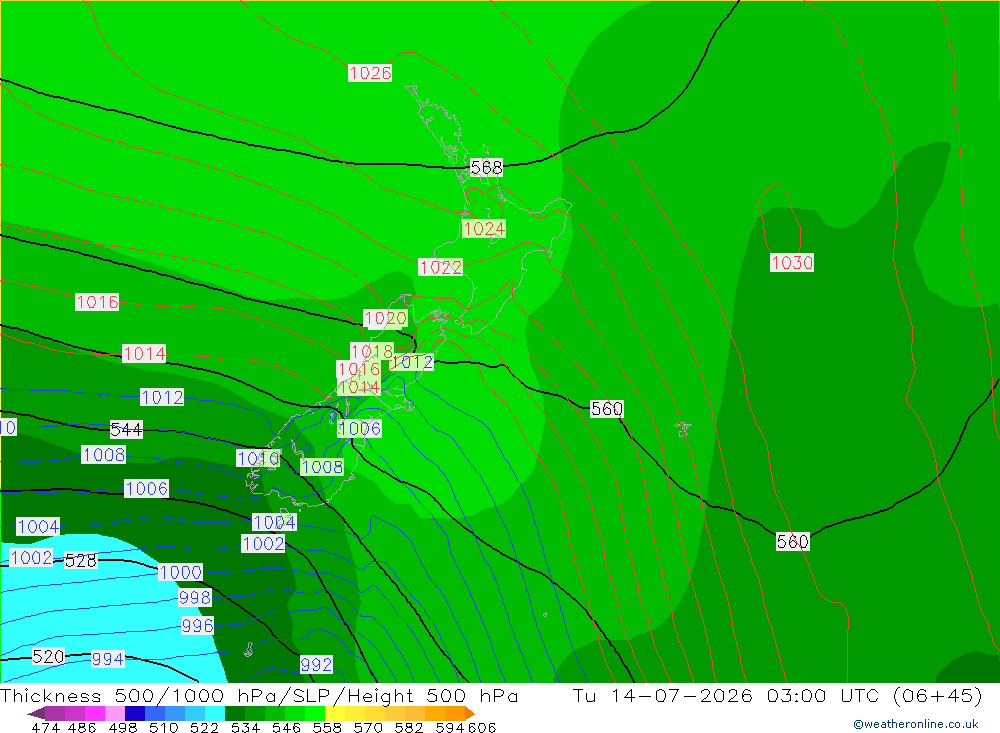Pick the bright yellow legend swatch
Screen dimensions: 1000x733
[x=335, y=713]
